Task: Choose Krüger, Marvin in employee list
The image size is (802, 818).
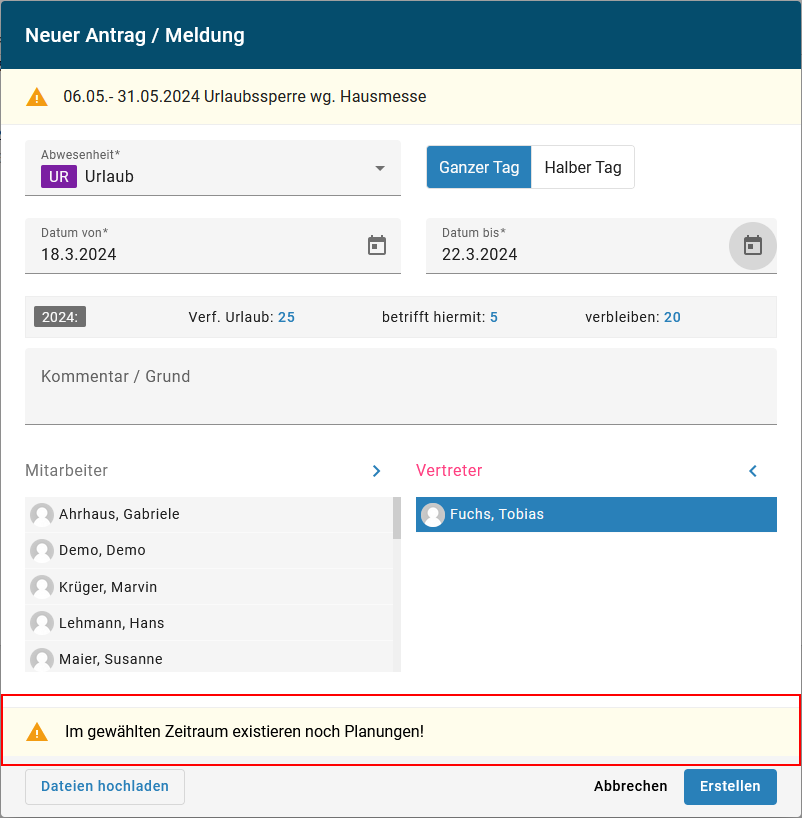Action: click(107, 587)
